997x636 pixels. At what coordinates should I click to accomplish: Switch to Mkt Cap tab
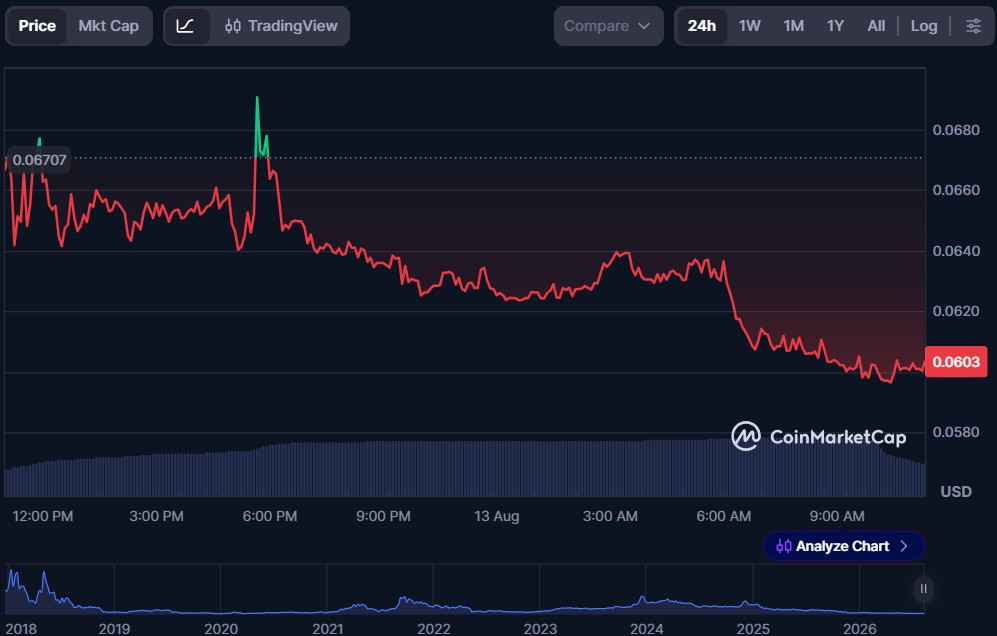[x=109, y=26]
